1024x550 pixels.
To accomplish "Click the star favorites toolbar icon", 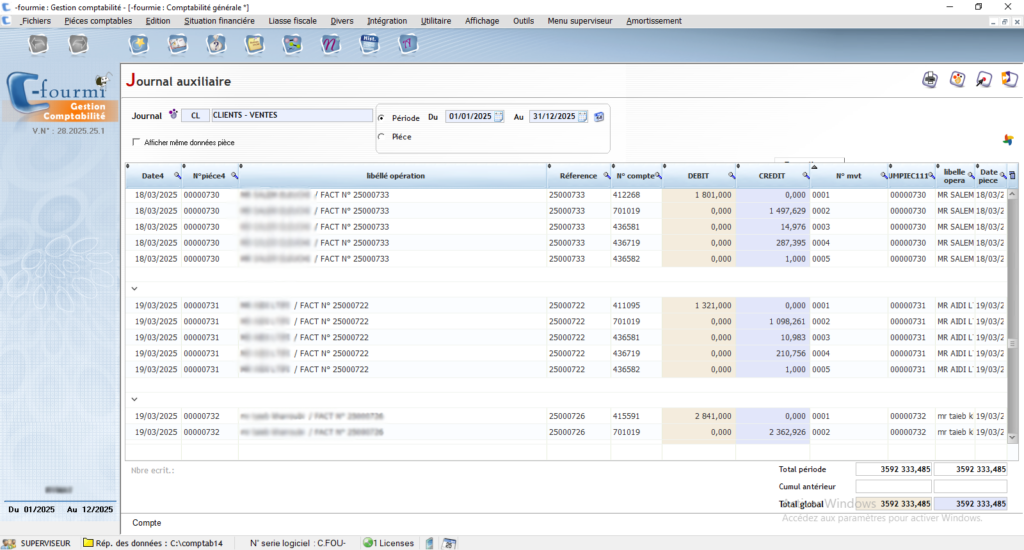I will (x=139, y=43).
